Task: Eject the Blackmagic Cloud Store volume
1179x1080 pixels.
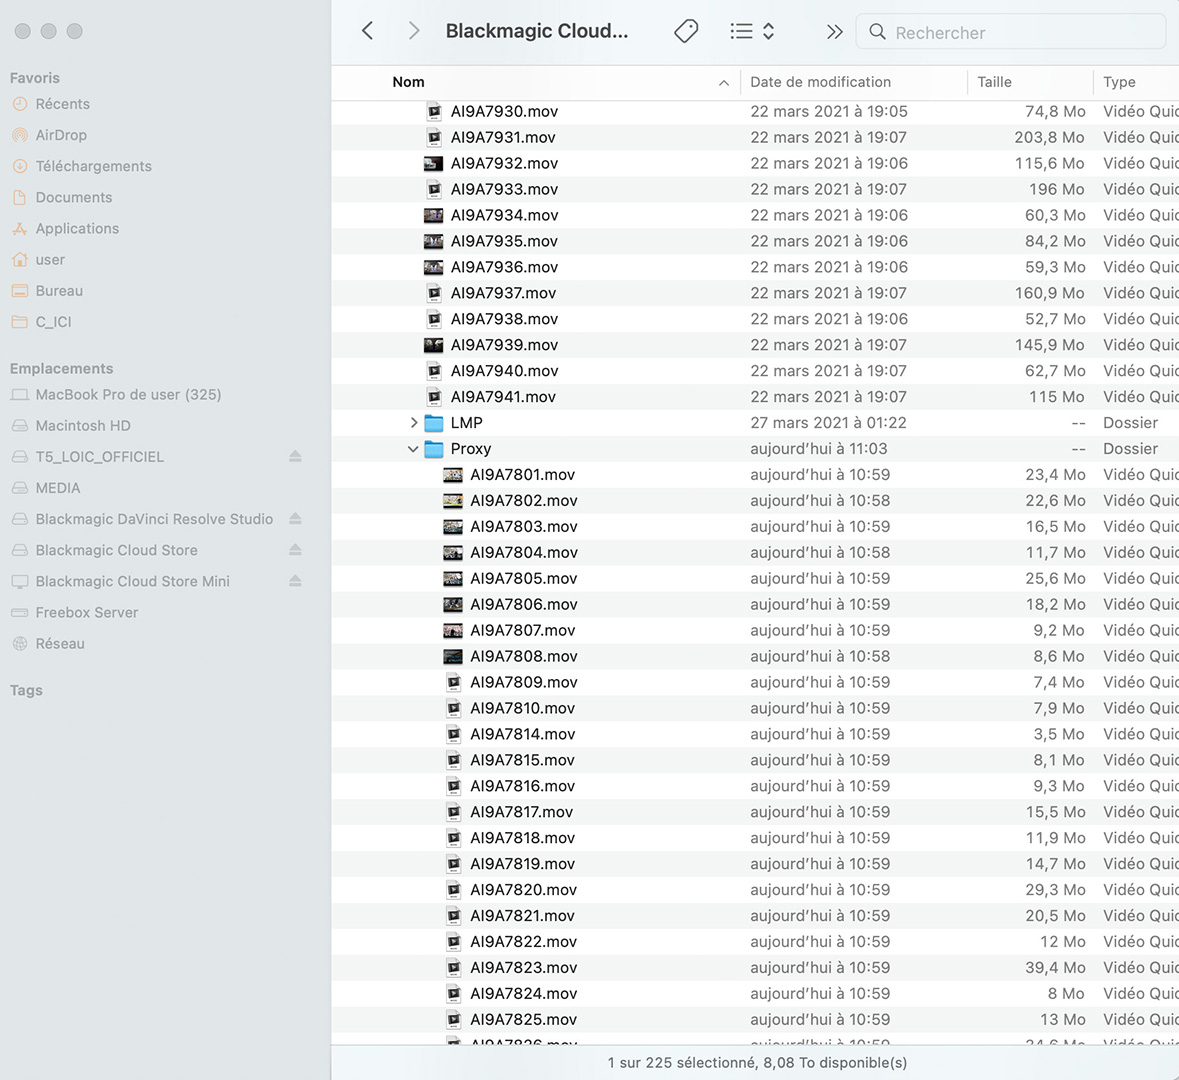Action: [295, 549]
